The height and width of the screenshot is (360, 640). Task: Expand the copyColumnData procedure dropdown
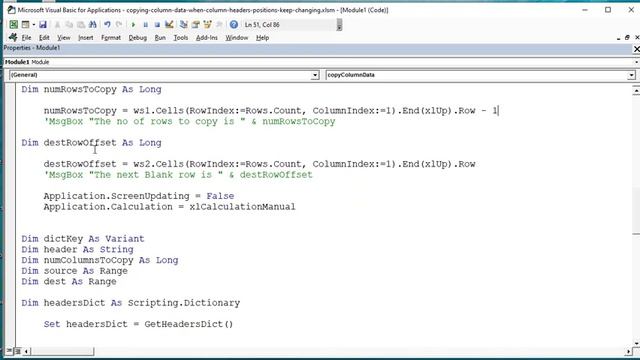(631, 75)
